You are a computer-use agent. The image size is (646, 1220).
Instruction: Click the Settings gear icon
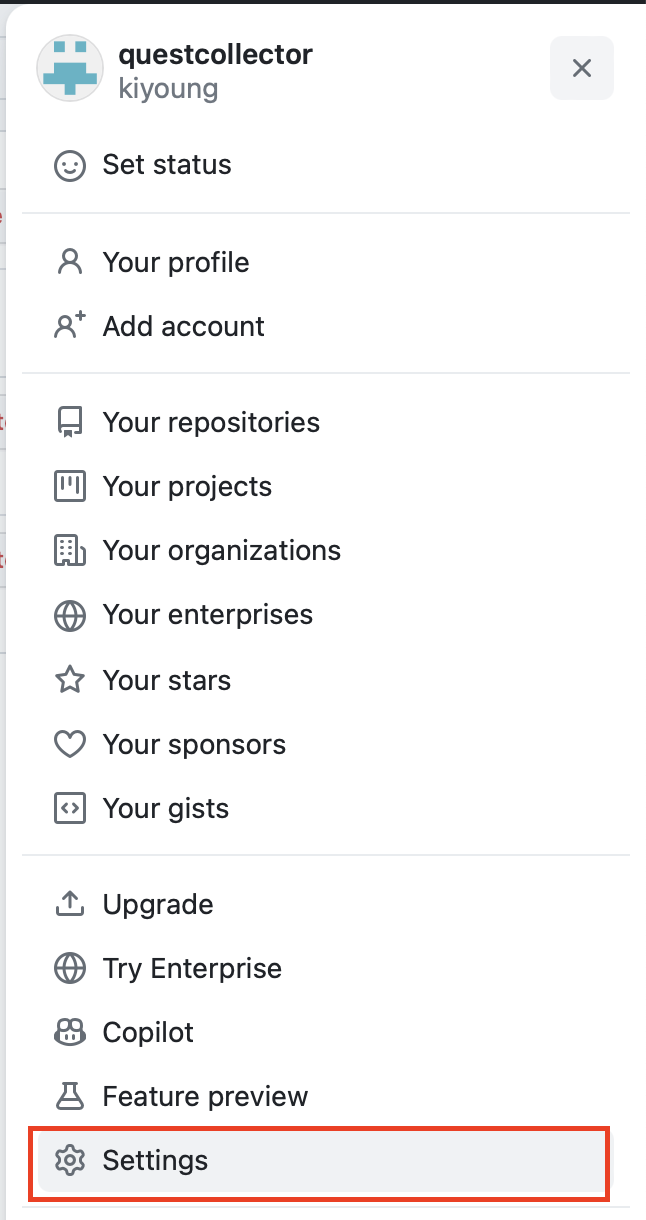[70, 1161]
